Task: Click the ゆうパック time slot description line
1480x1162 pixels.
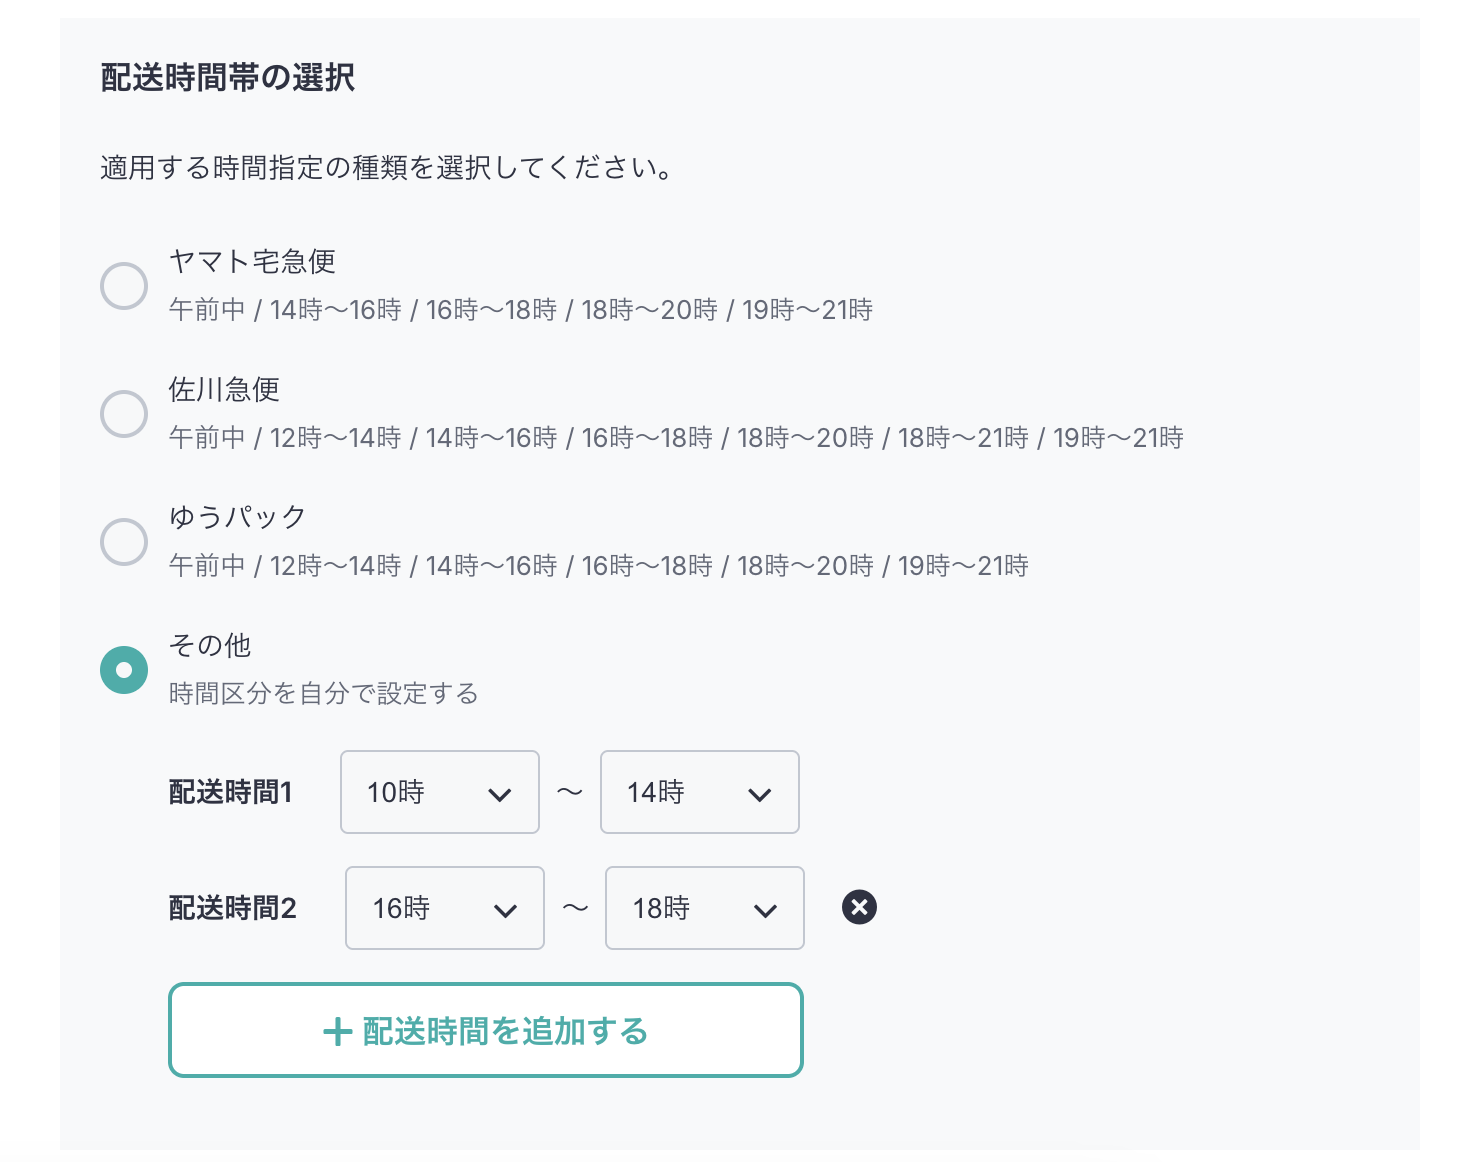Action: pos(598,566)
